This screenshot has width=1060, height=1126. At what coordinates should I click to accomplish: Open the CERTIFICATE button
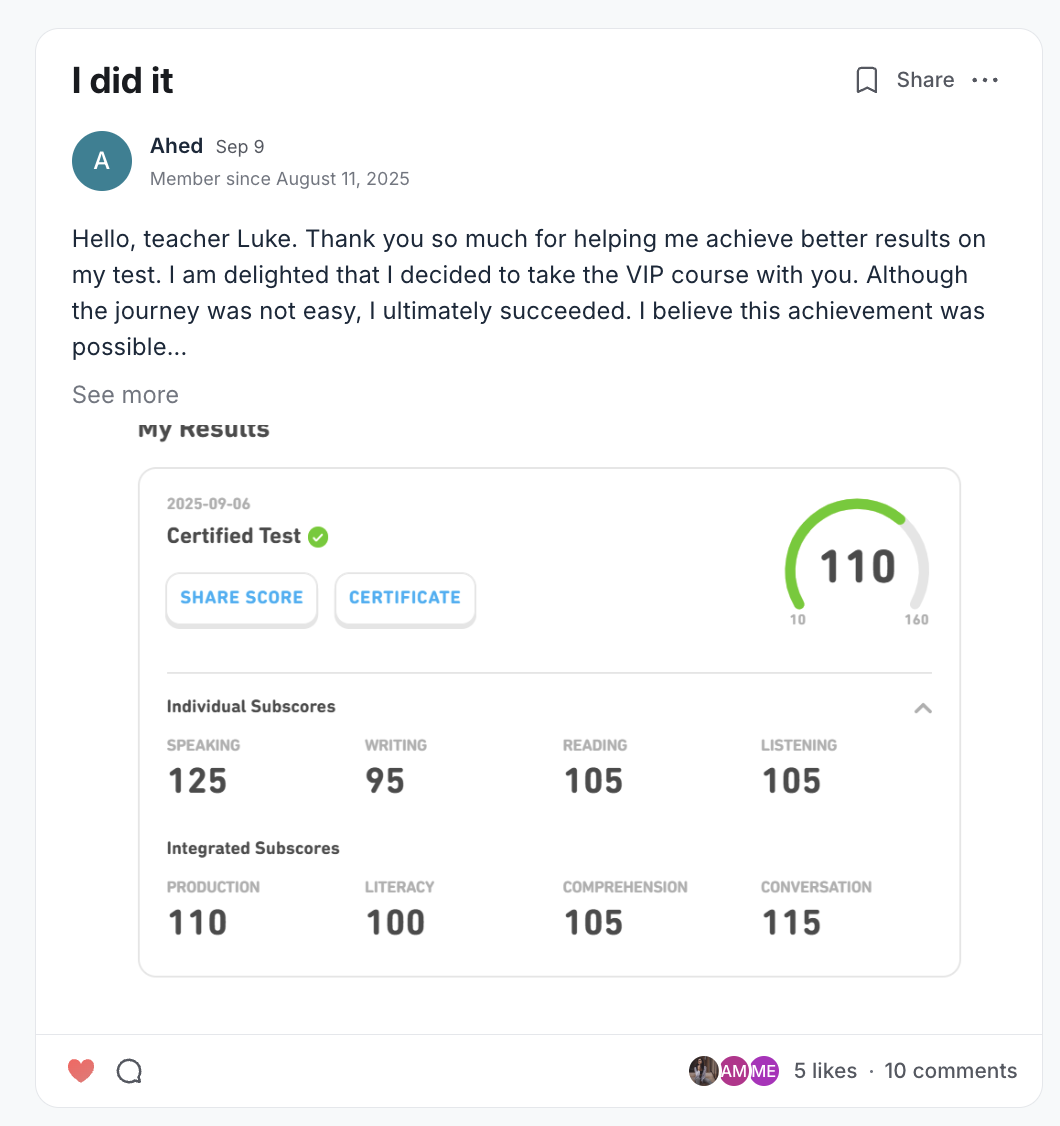[x=405, y=598]
